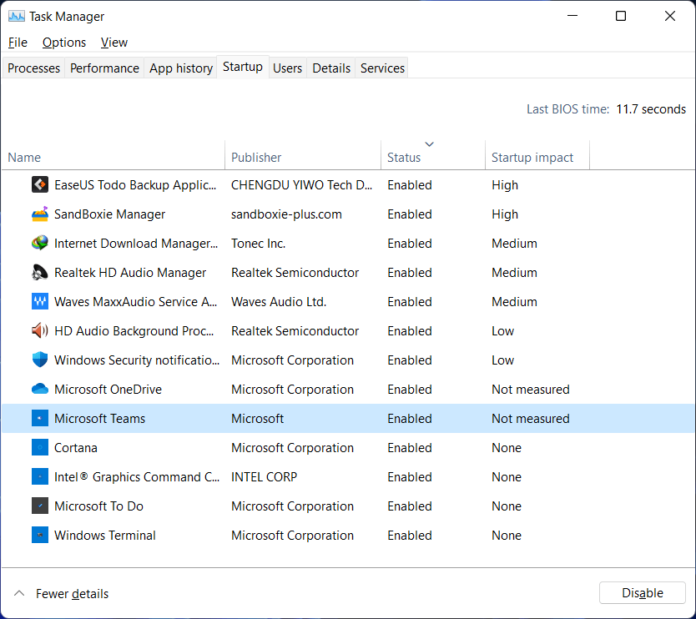
Task: Minimize the Task Manager window
Action: pos(573,16)
